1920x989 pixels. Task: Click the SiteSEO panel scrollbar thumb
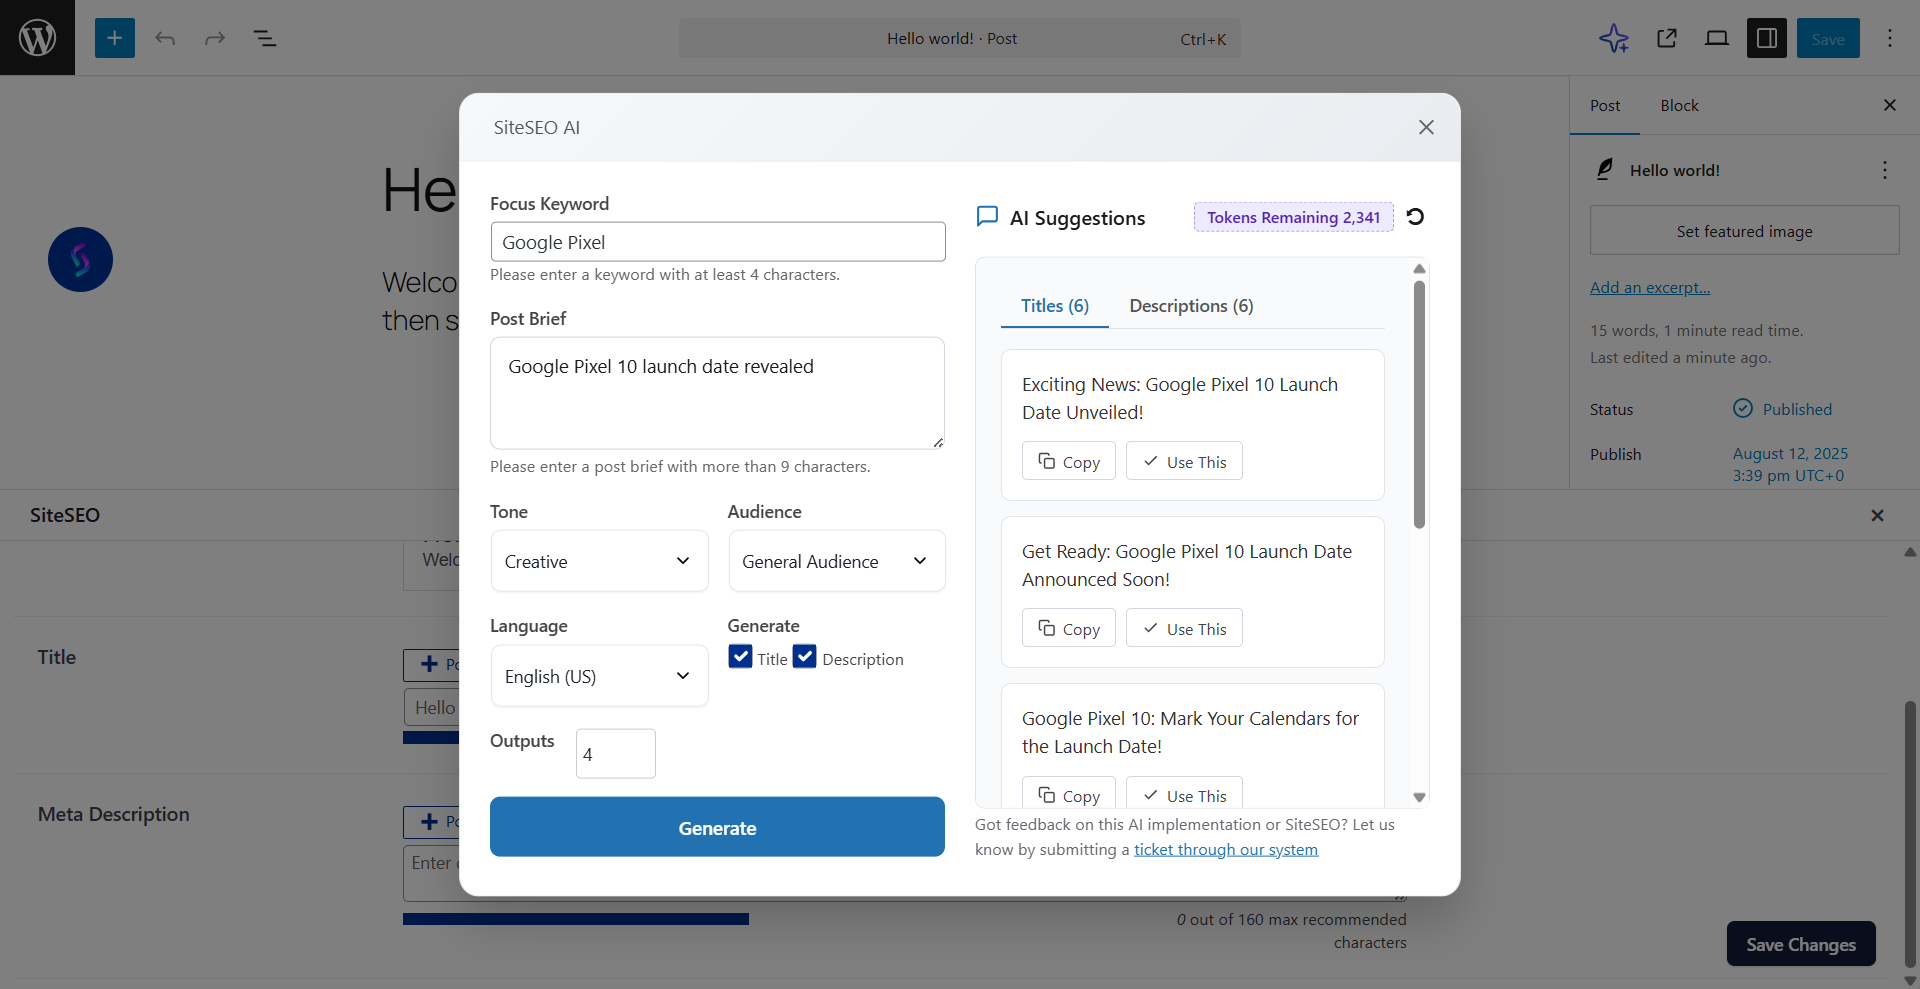1910,835
